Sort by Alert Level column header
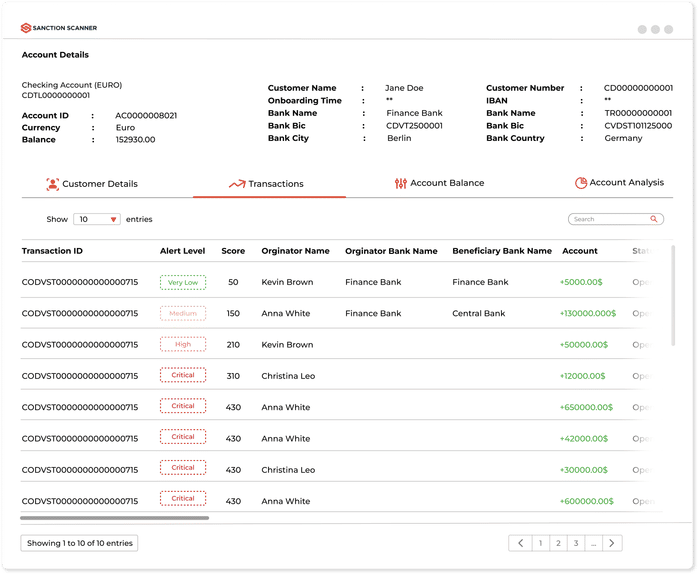Viewport: 700px width, 574px height. [x=183, y=251]
